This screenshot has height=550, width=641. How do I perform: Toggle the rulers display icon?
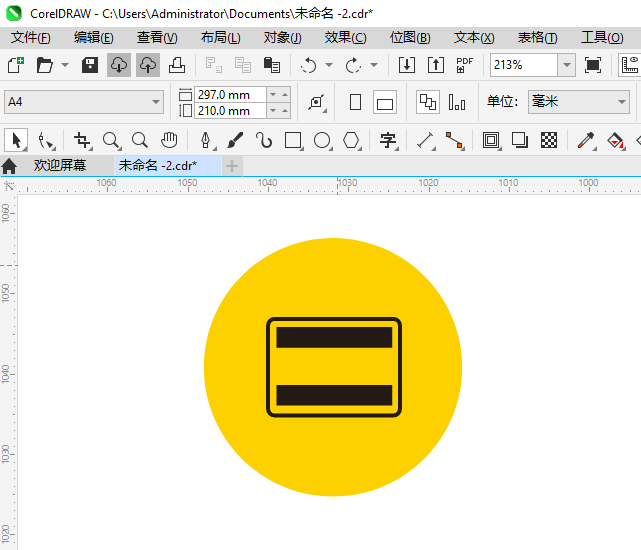click(x=630, y=65)
